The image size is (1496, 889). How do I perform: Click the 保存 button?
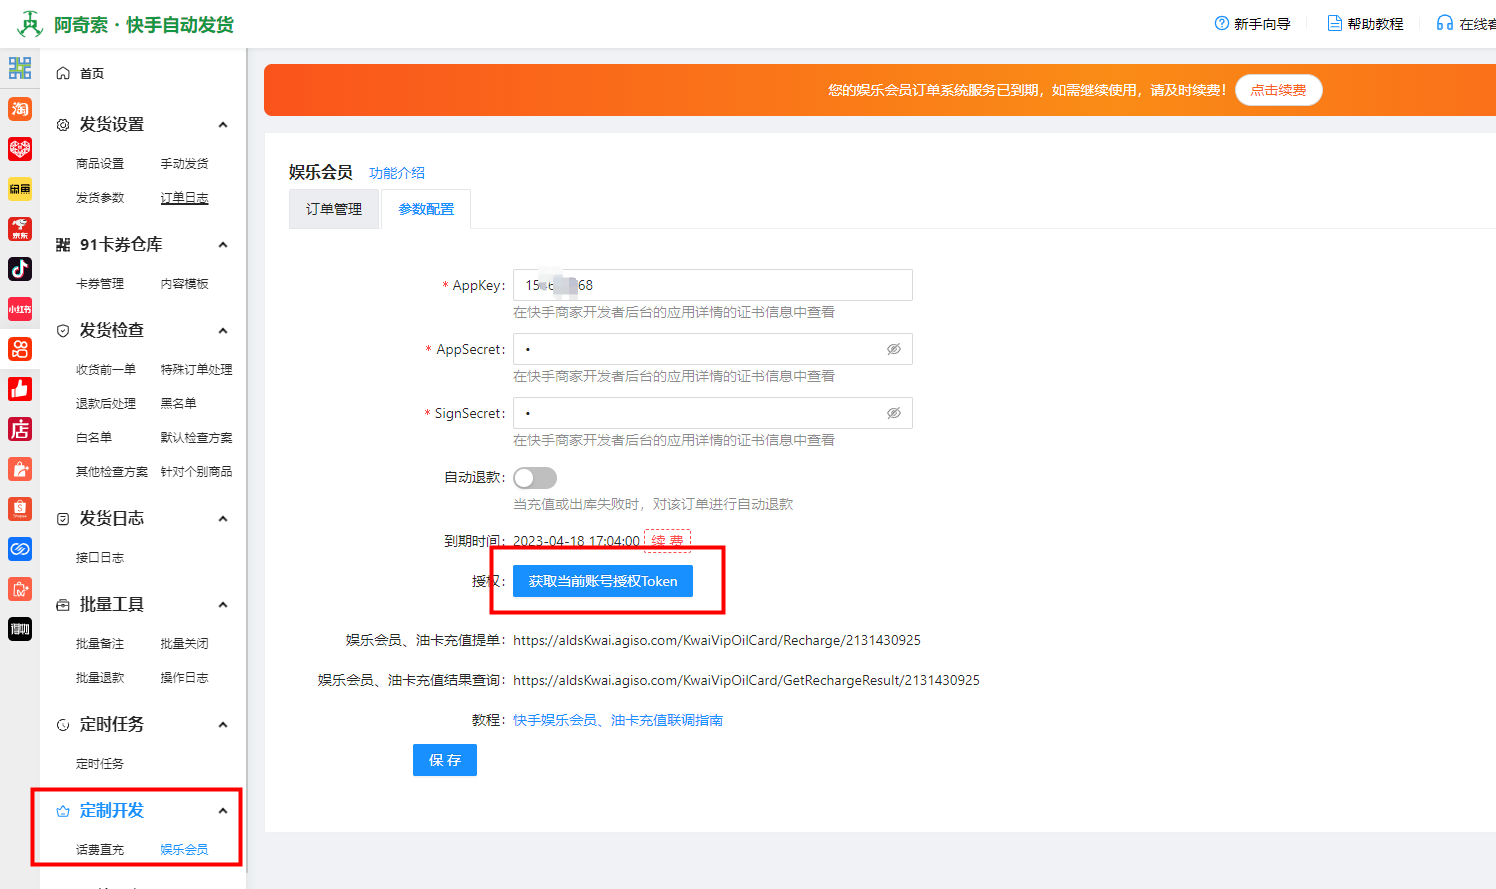[445, 760]
